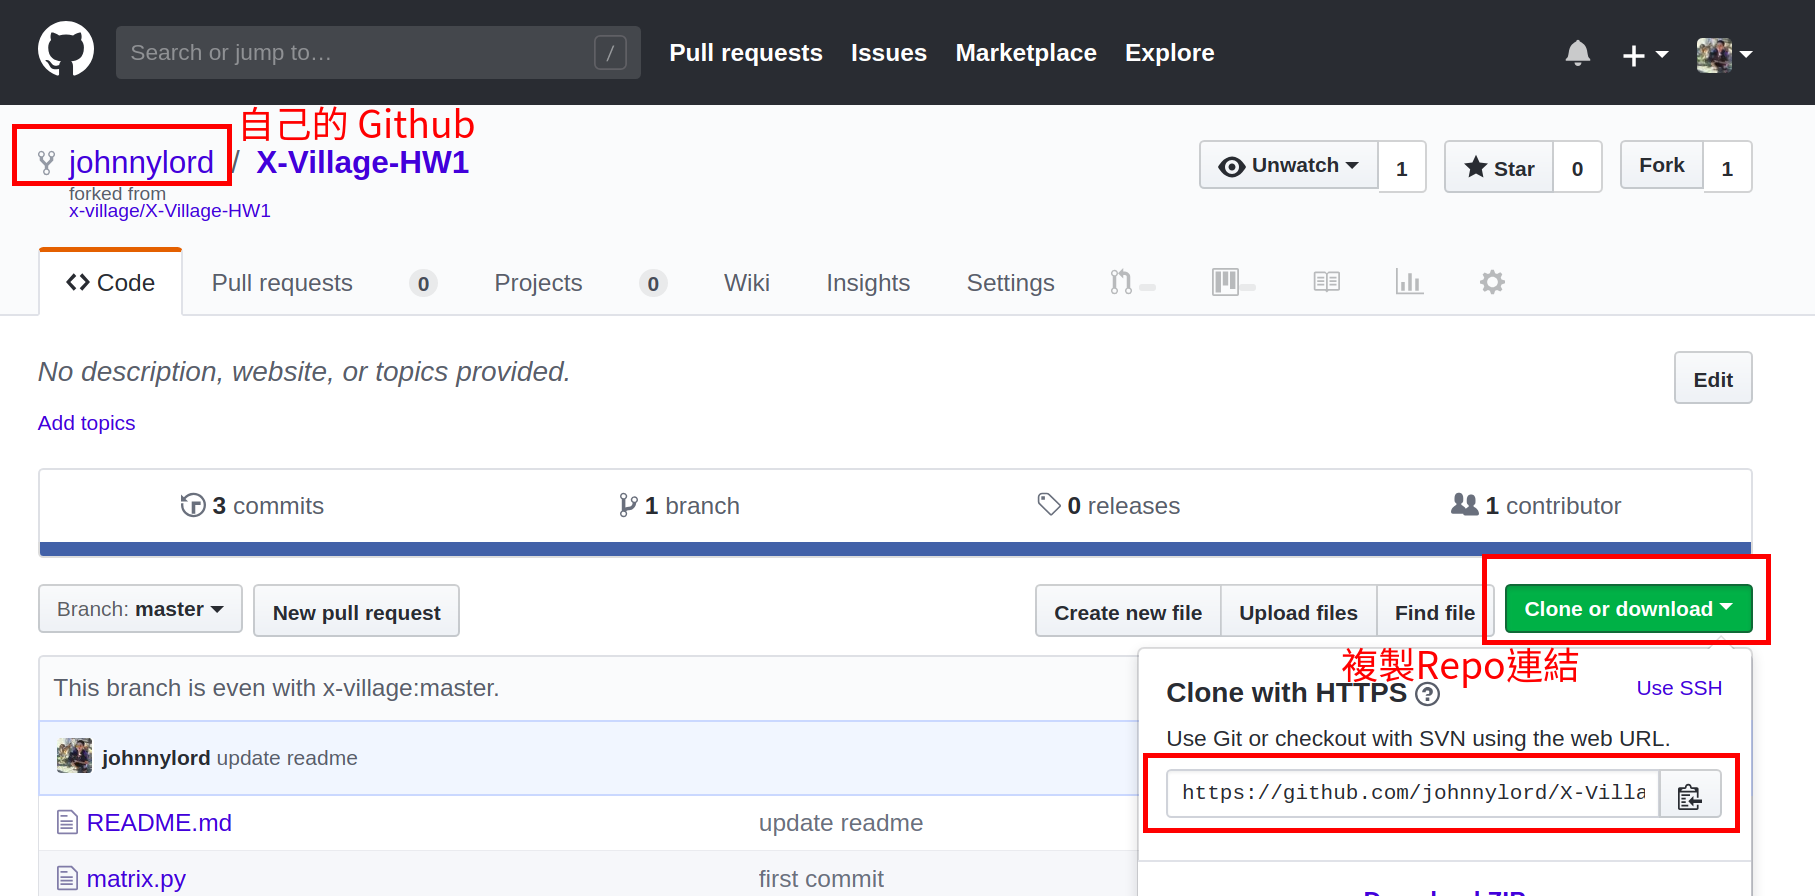Click the commits clock icon
The height and width of the screenshot is (896, 1815).
193,505
